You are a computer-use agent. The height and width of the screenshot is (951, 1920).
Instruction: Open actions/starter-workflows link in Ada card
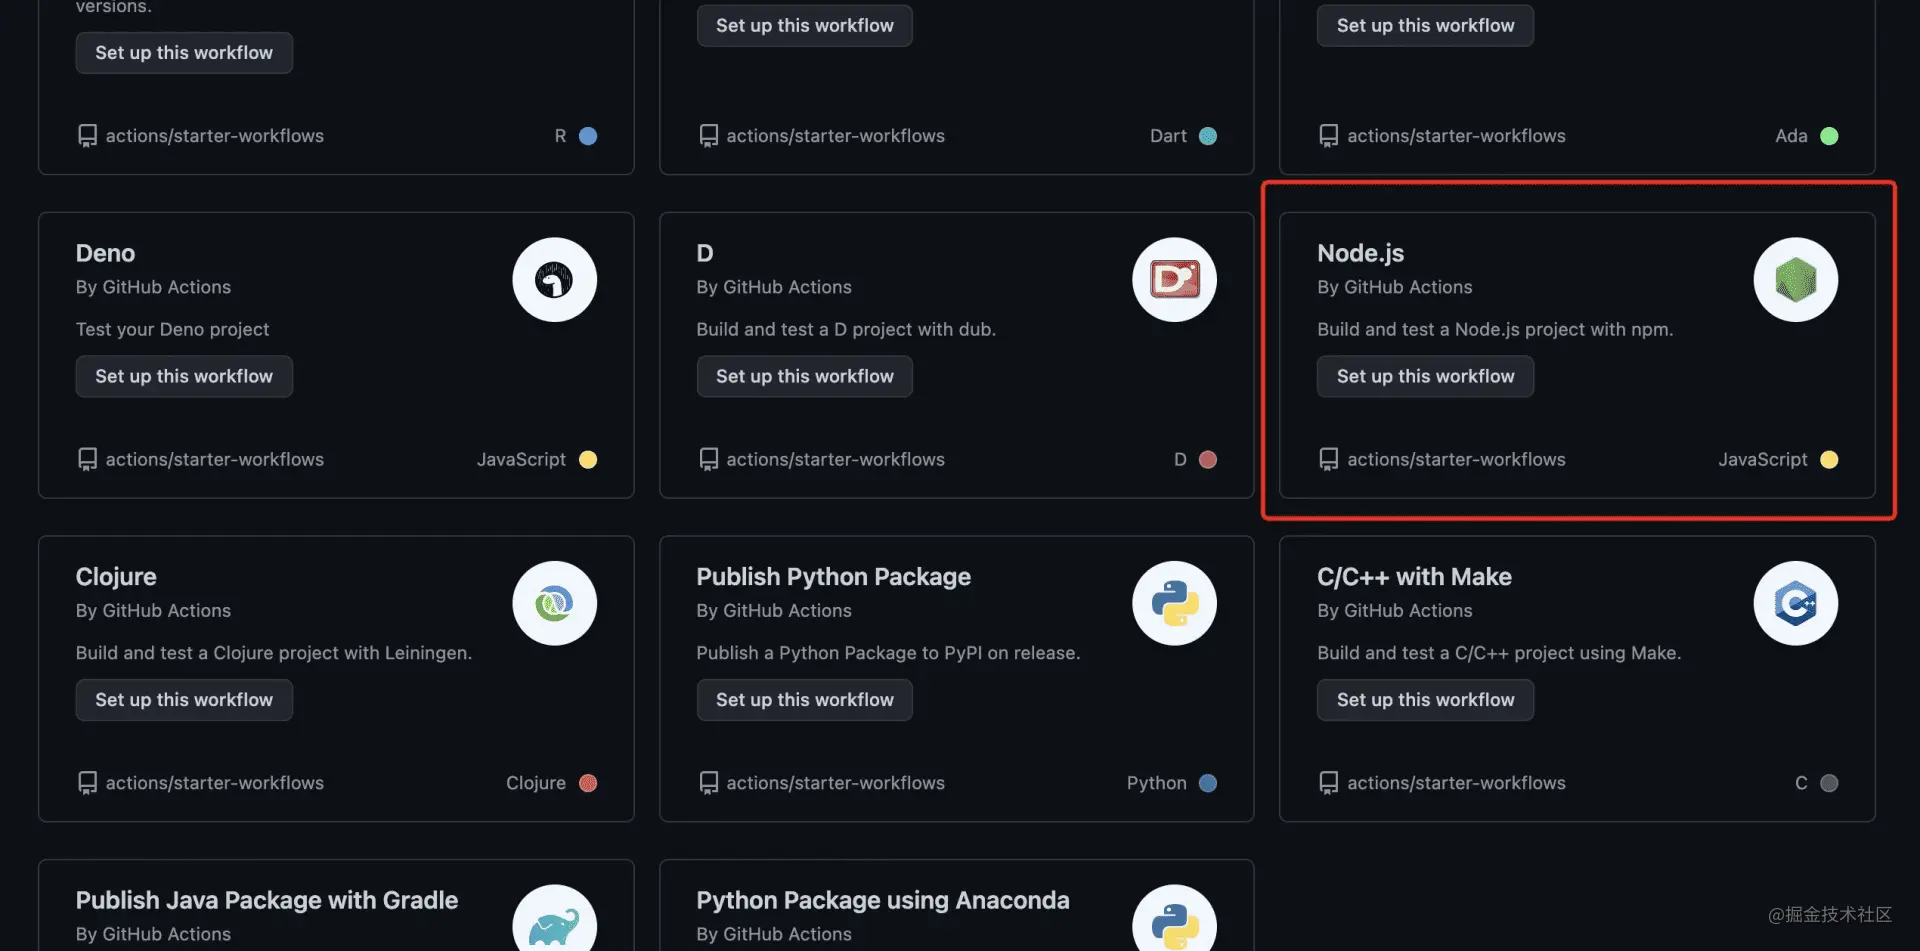pos(1456,136)
